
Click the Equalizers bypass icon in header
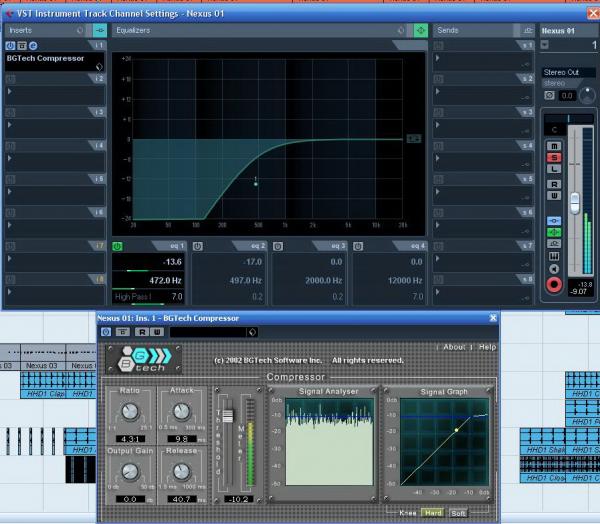point(421,31)
